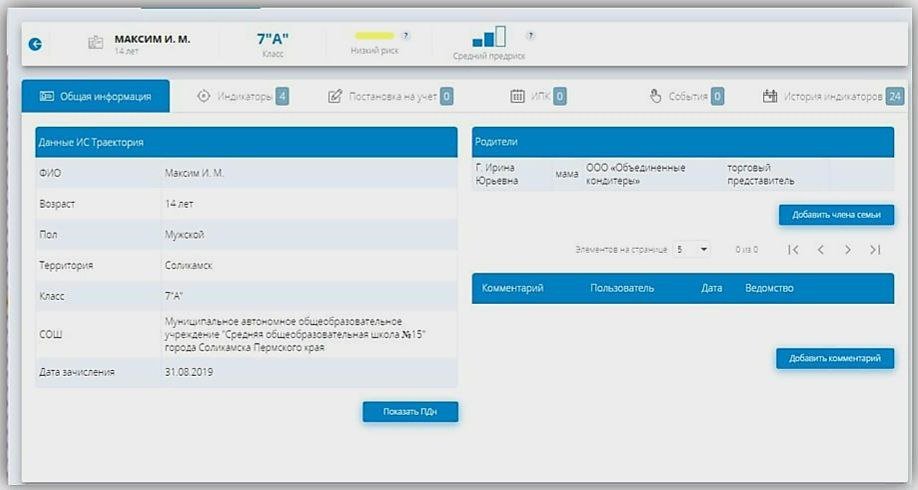The image size is (918, 490).
Task: Click help icon next to medium pre-risk chart
Action: point(530,35)
